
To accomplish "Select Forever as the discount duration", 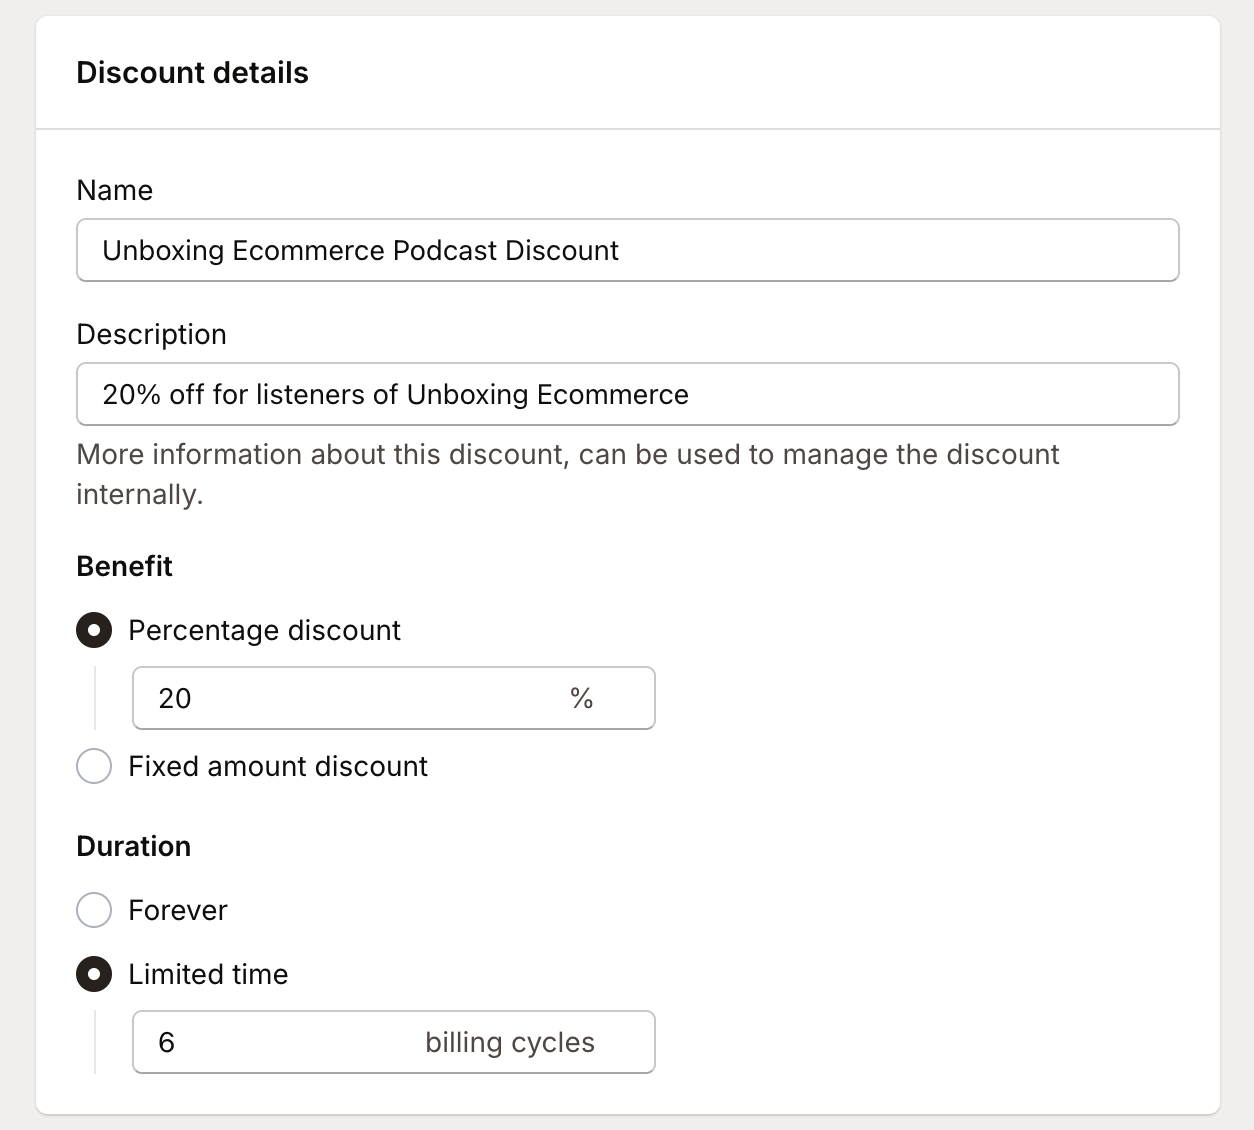I will (93, 910).
